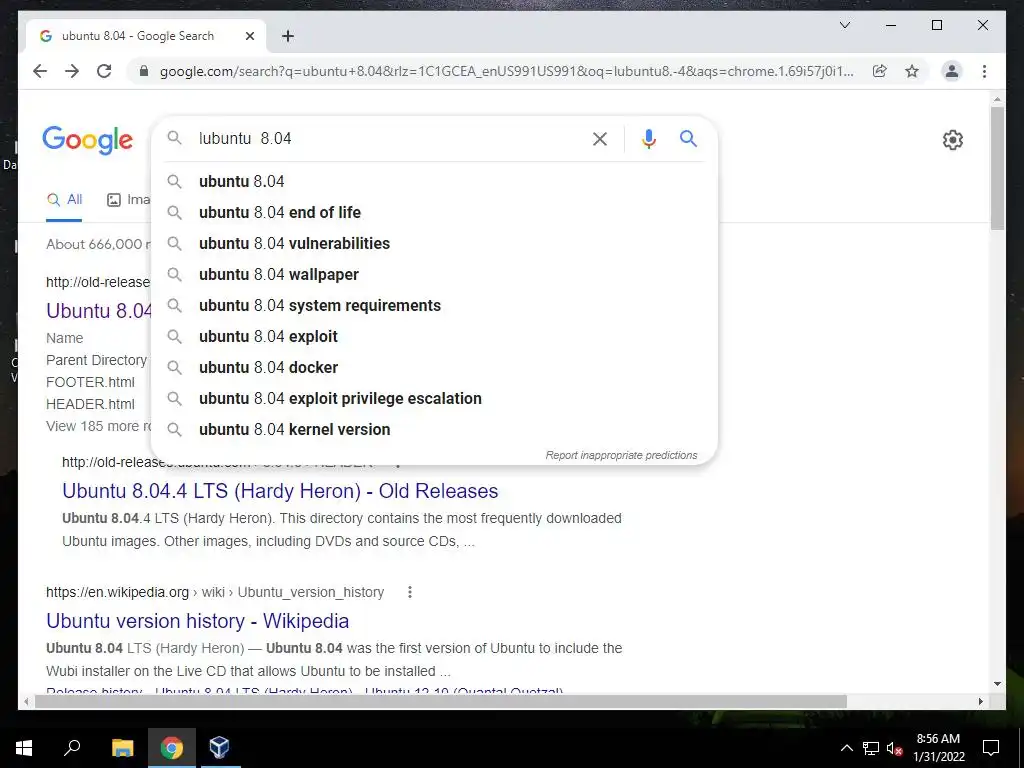Switch to Chrome in taskbar
Image resolution: width=1024 pixels, height=768 pixels.
172,748
